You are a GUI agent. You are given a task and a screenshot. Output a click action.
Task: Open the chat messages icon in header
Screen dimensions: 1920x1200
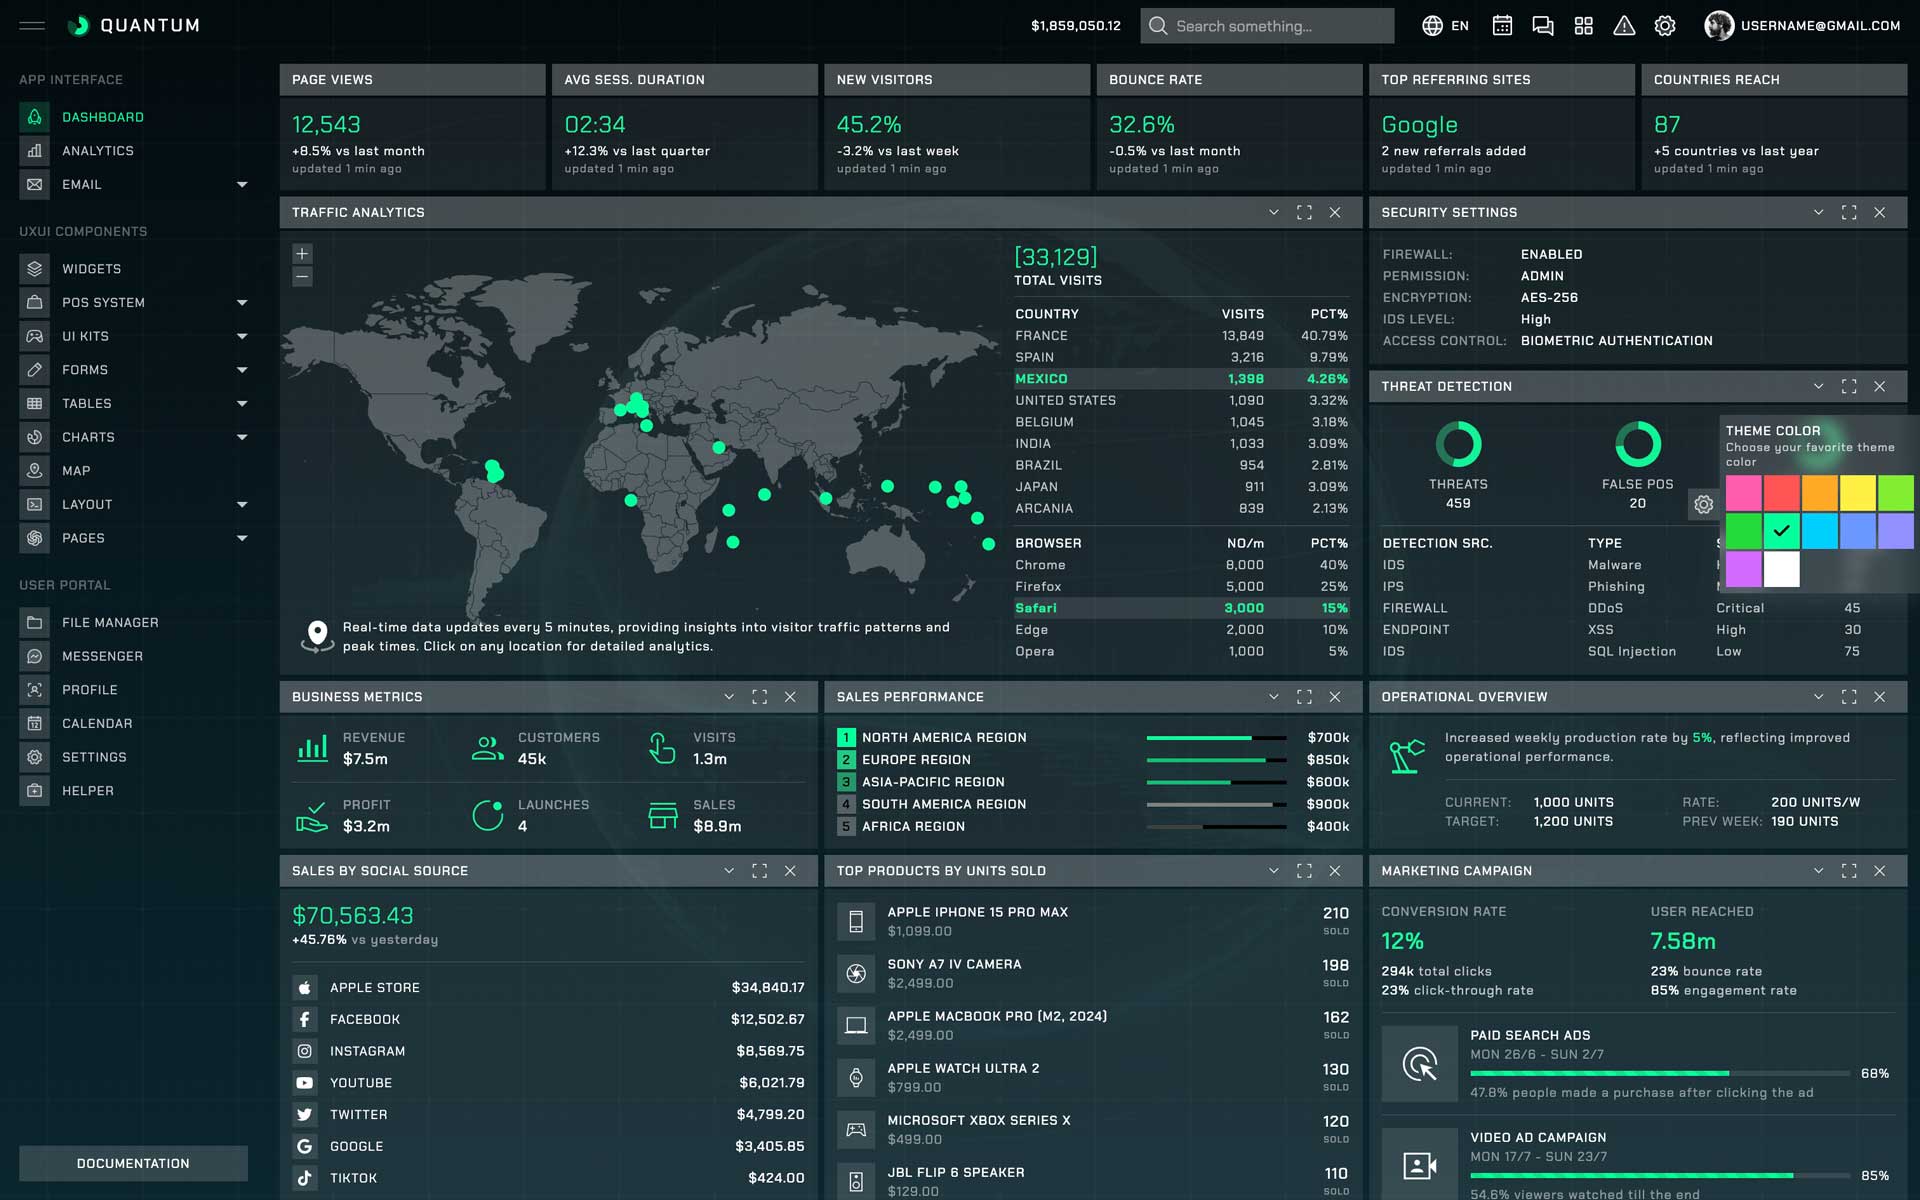pyautogui.click(x=1543, y=26)
